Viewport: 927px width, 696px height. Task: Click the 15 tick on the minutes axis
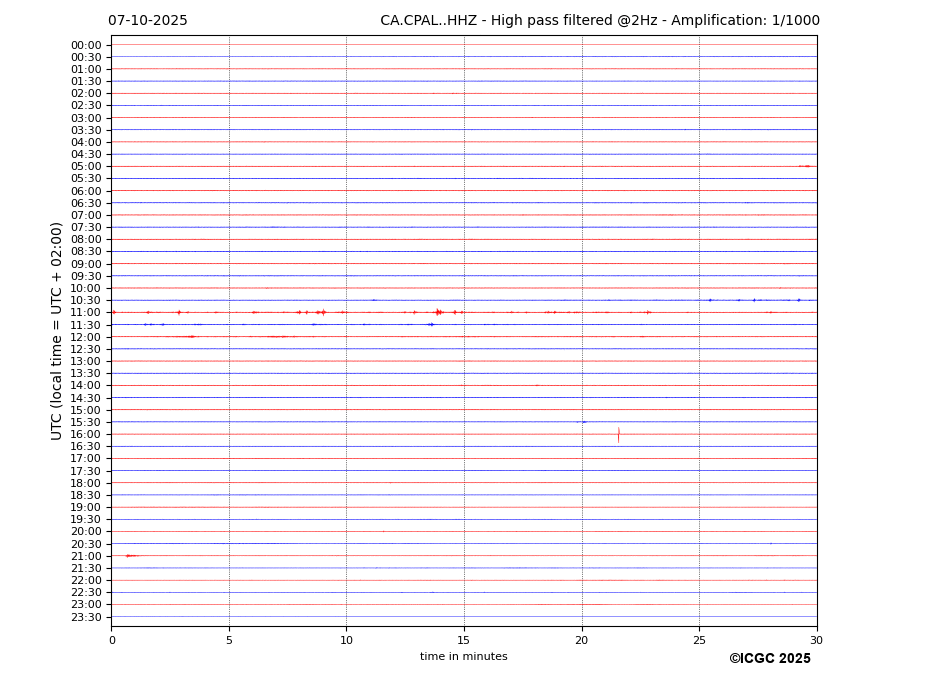tap(464, 640)
